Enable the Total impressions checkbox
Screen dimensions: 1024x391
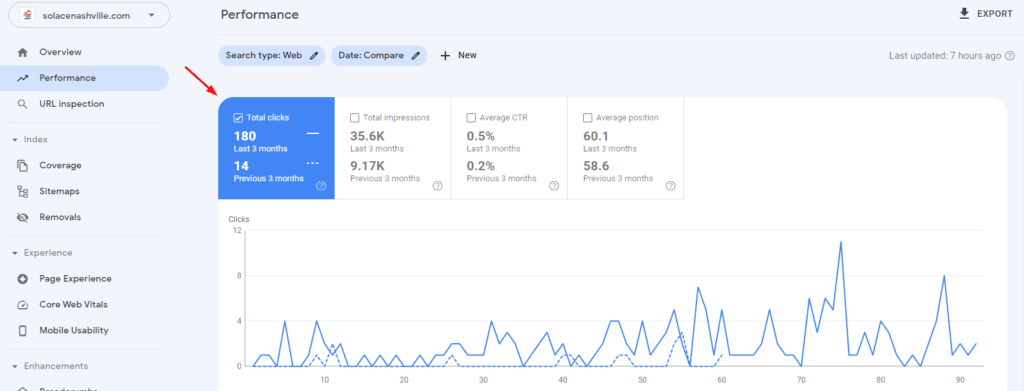(355, 118)
